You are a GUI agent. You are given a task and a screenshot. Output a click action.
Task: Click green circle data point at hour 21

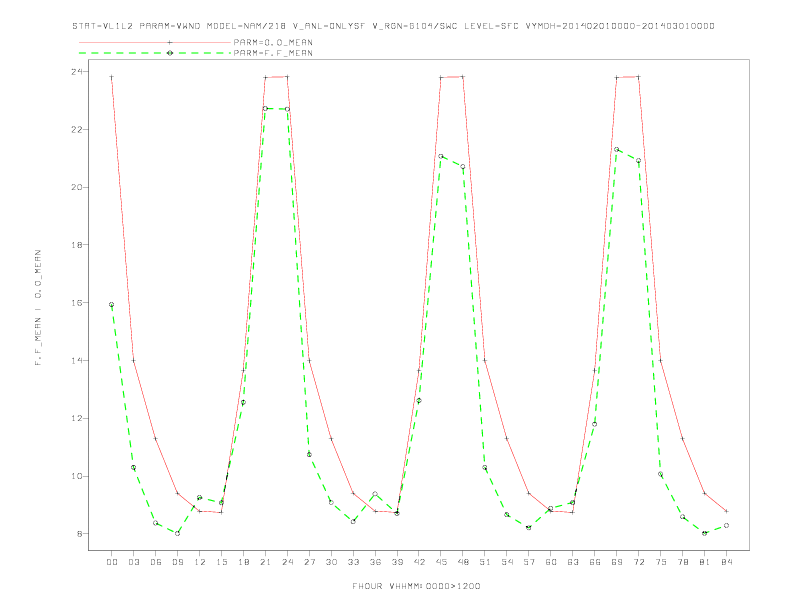coord(265,109)
